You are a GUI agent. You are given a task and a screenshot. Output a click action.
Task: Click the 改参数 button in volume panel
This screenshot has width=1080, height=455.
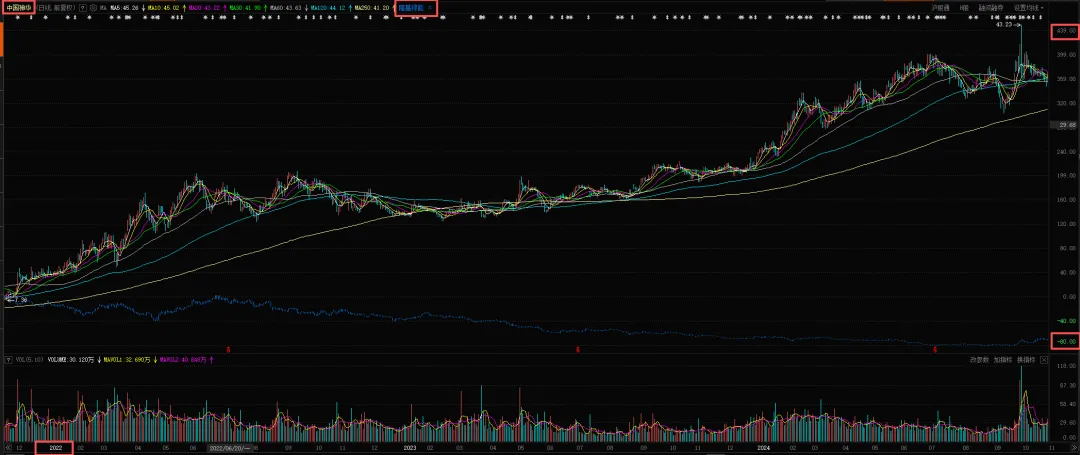[x=979, y=359]
